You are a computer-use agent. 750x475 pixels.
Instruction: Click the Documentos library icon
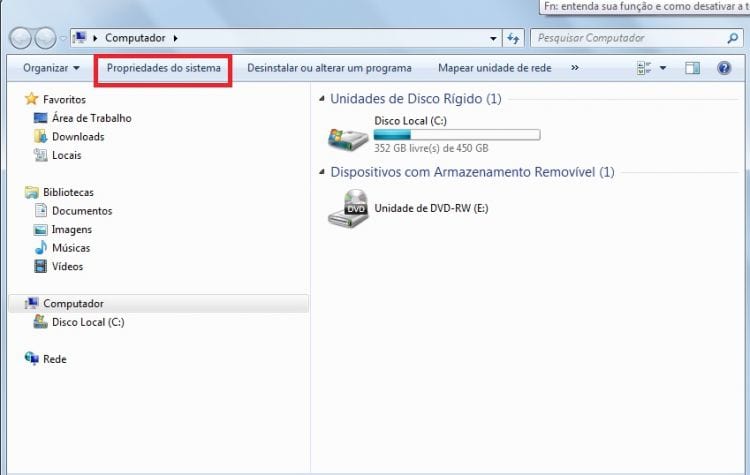coord(41,210)
